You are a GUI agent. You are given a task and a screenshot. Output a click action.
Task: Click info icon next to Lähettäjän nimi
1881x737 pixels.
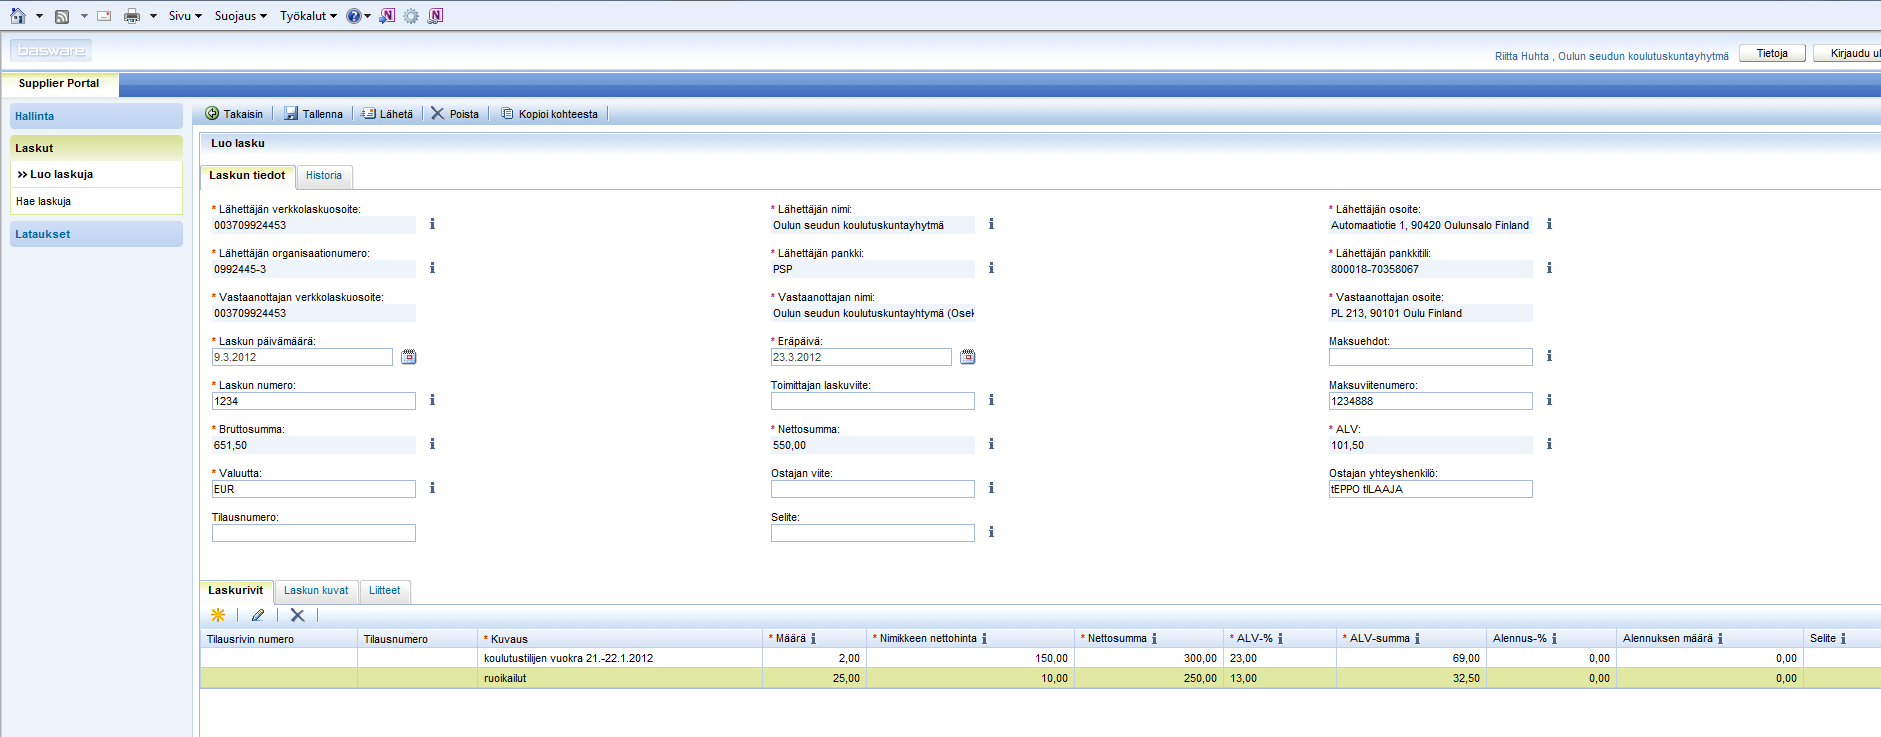click(x=991, y=224)
